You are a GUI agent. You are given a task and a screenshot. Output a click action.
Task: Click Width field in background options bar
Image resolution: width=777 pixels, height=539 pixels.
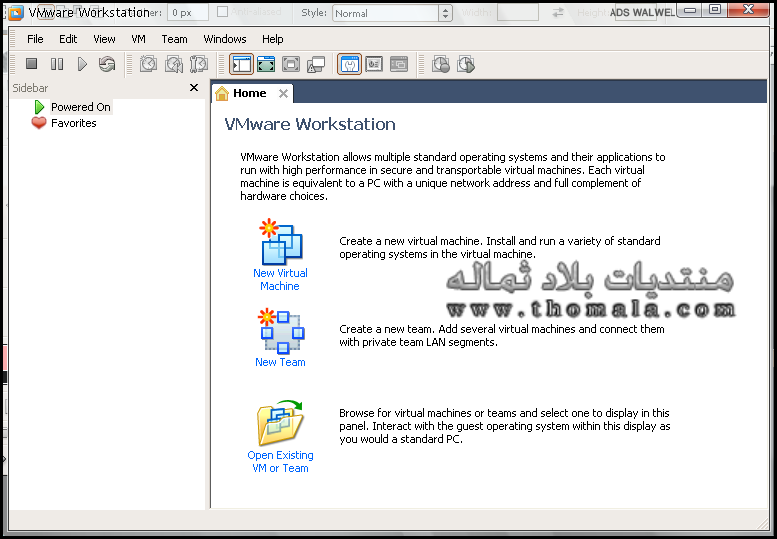tap(518, 13)
